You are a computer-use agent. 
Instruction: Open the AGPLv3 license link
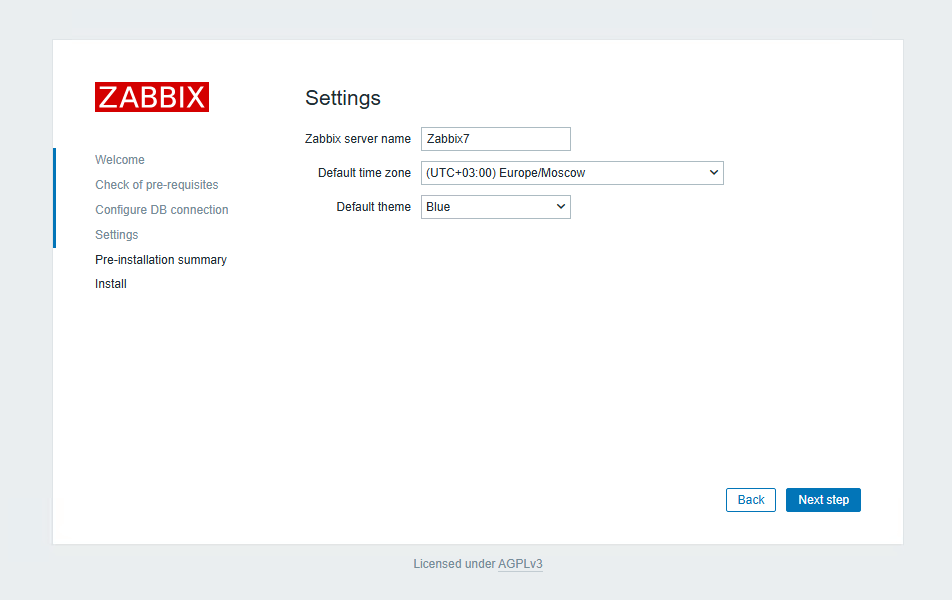[520, 564]
